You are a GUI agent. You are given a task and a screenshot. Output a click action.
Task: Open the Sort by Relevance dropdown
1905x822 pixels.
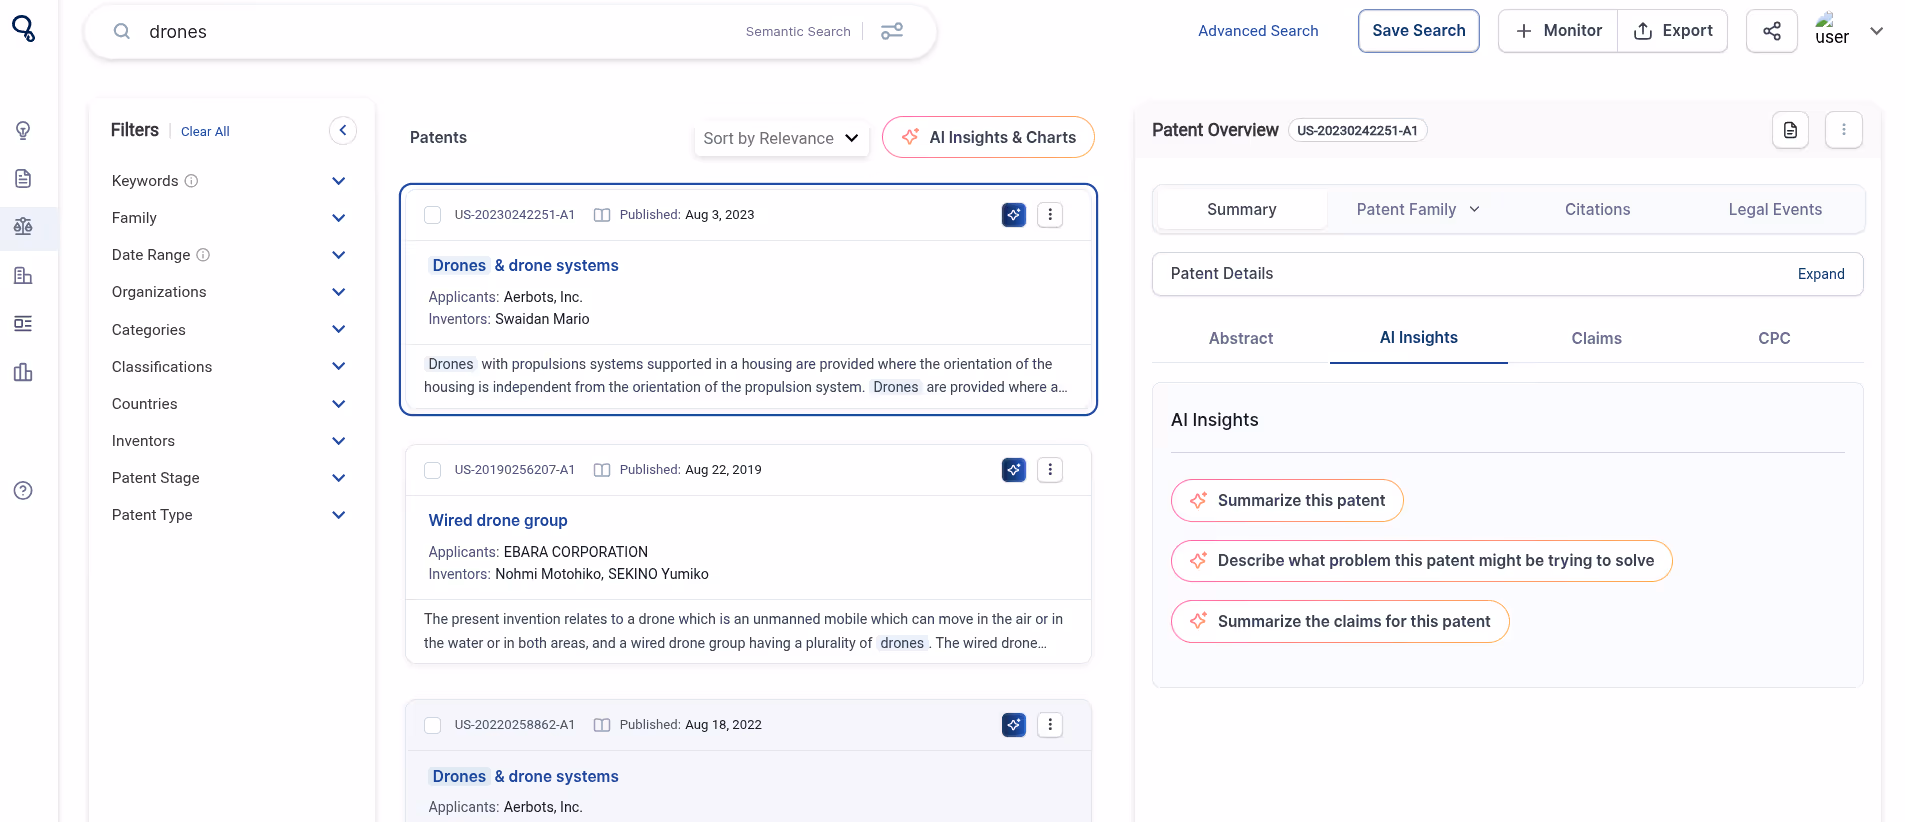pos(781,138)
